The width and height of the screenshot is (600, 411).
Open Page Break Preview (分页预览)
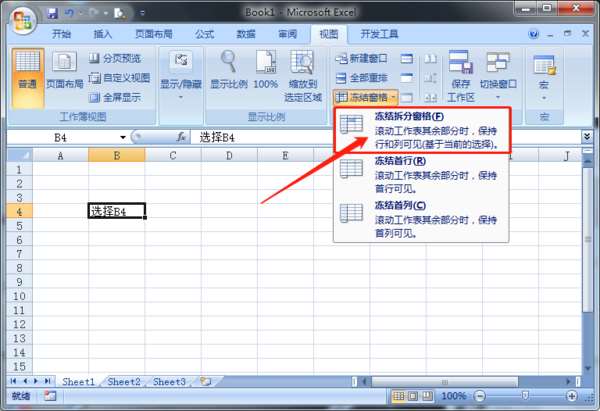tap(115, 58)
